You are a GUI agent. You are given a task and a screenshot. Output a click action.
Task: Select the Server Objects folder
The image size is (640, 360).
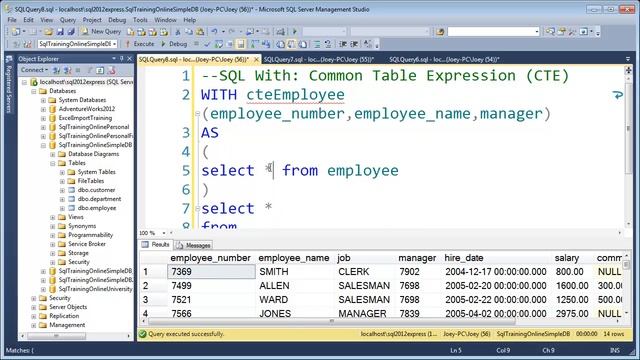(68, 307)
